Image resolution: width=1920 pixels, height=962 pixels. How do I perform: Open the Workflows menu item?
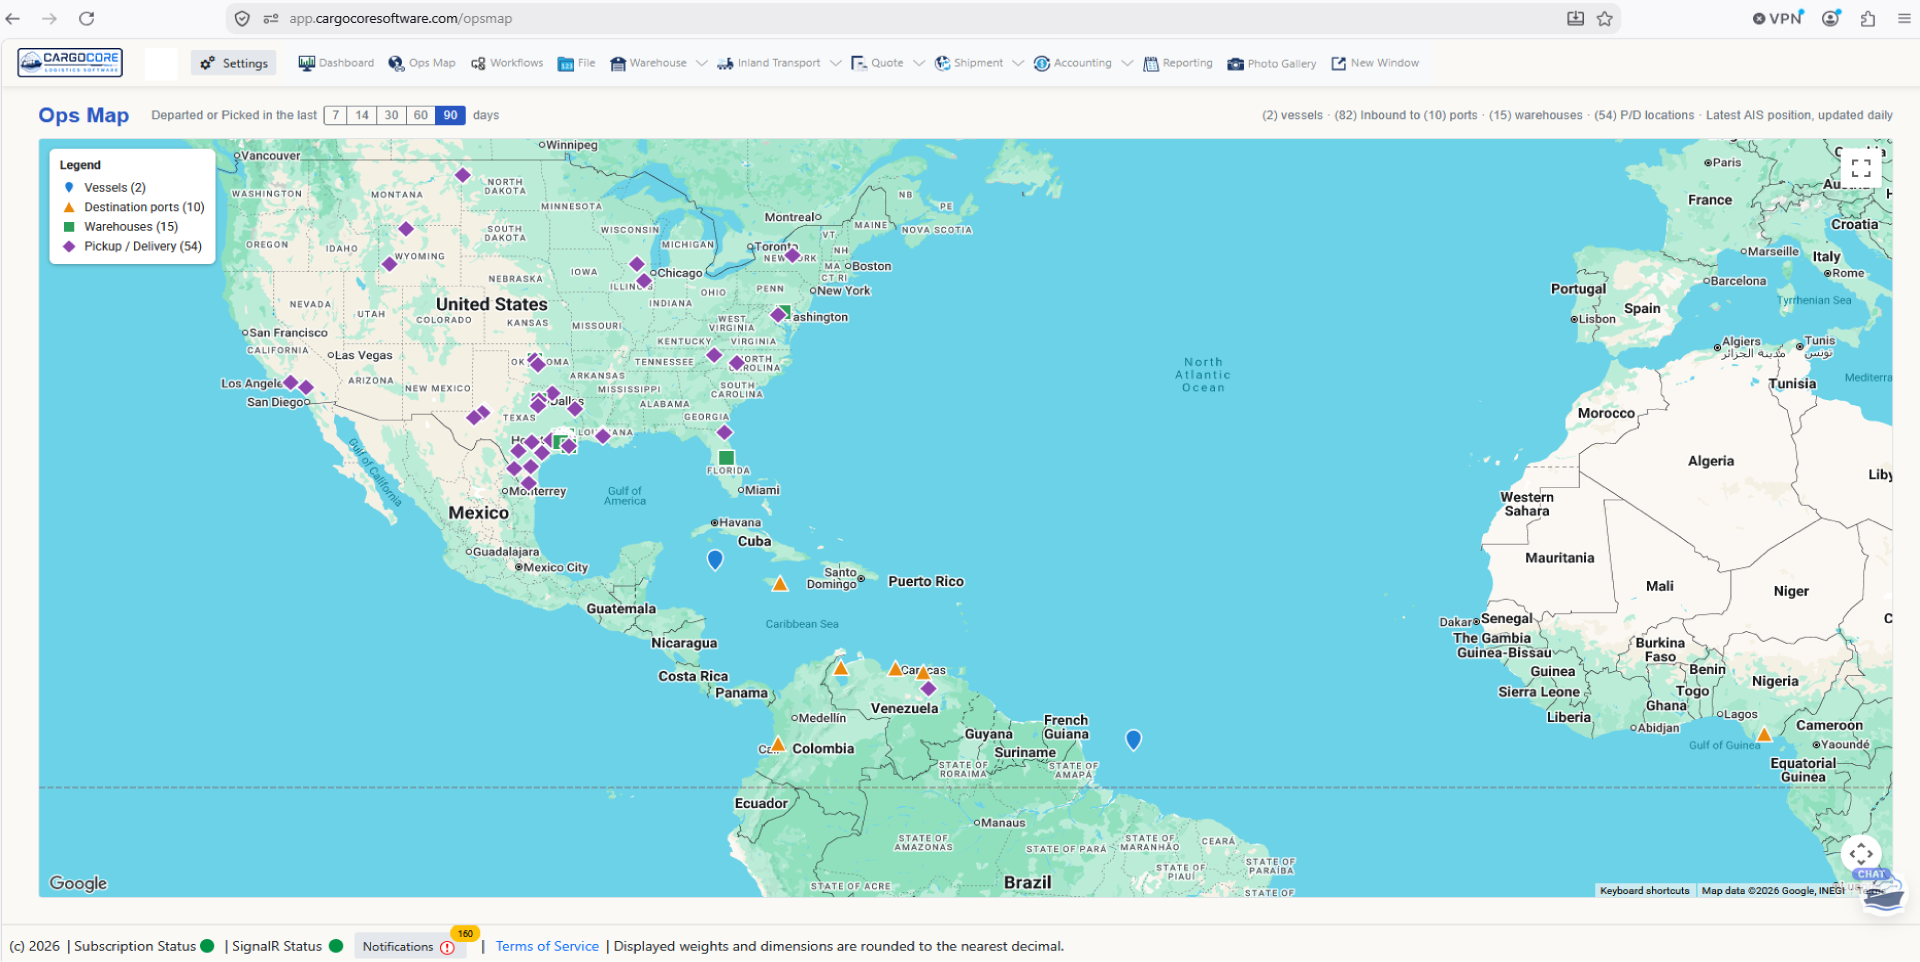507,63
